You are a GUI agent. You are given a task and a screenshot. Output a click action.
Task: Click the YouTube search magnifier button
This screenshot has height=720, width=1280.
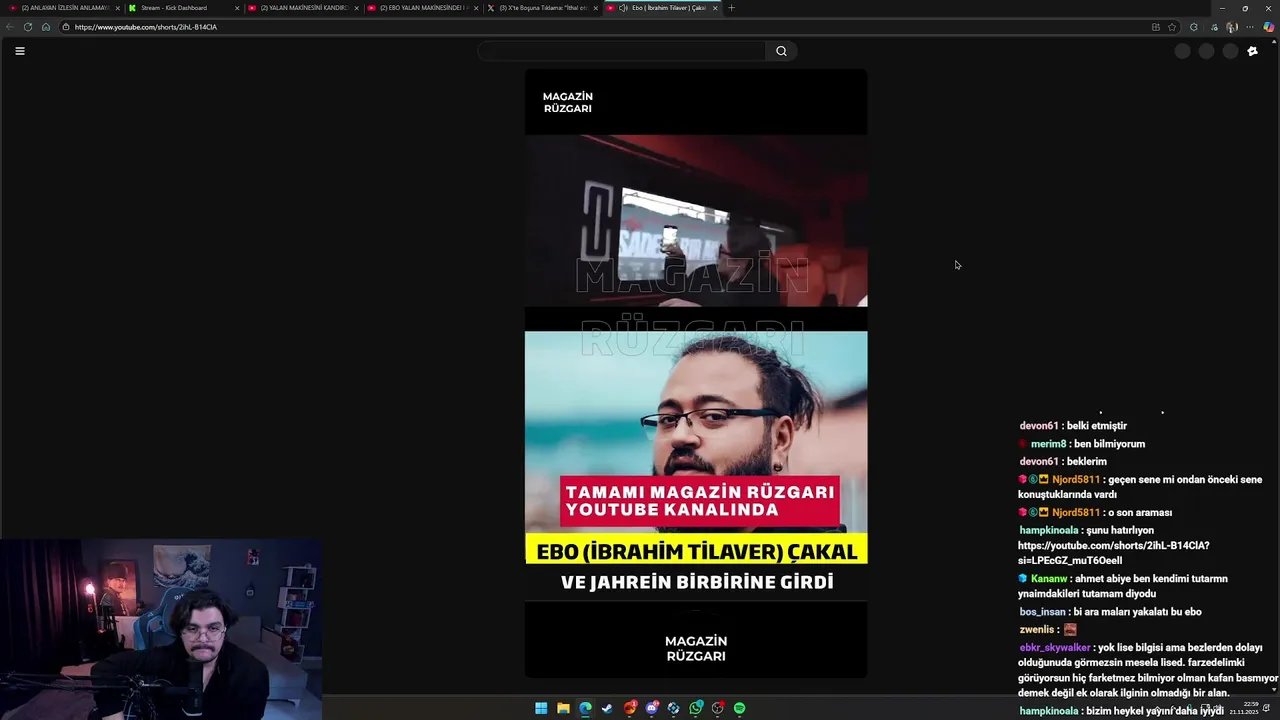click(781, 51)
